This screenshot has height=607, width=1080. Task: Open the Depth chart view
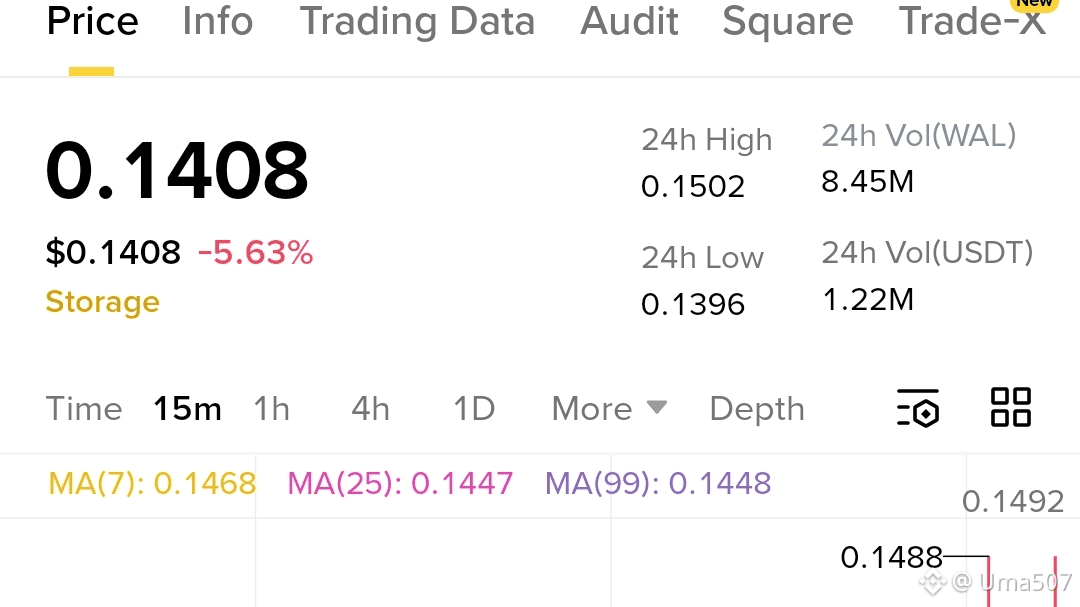click(756, 409)
